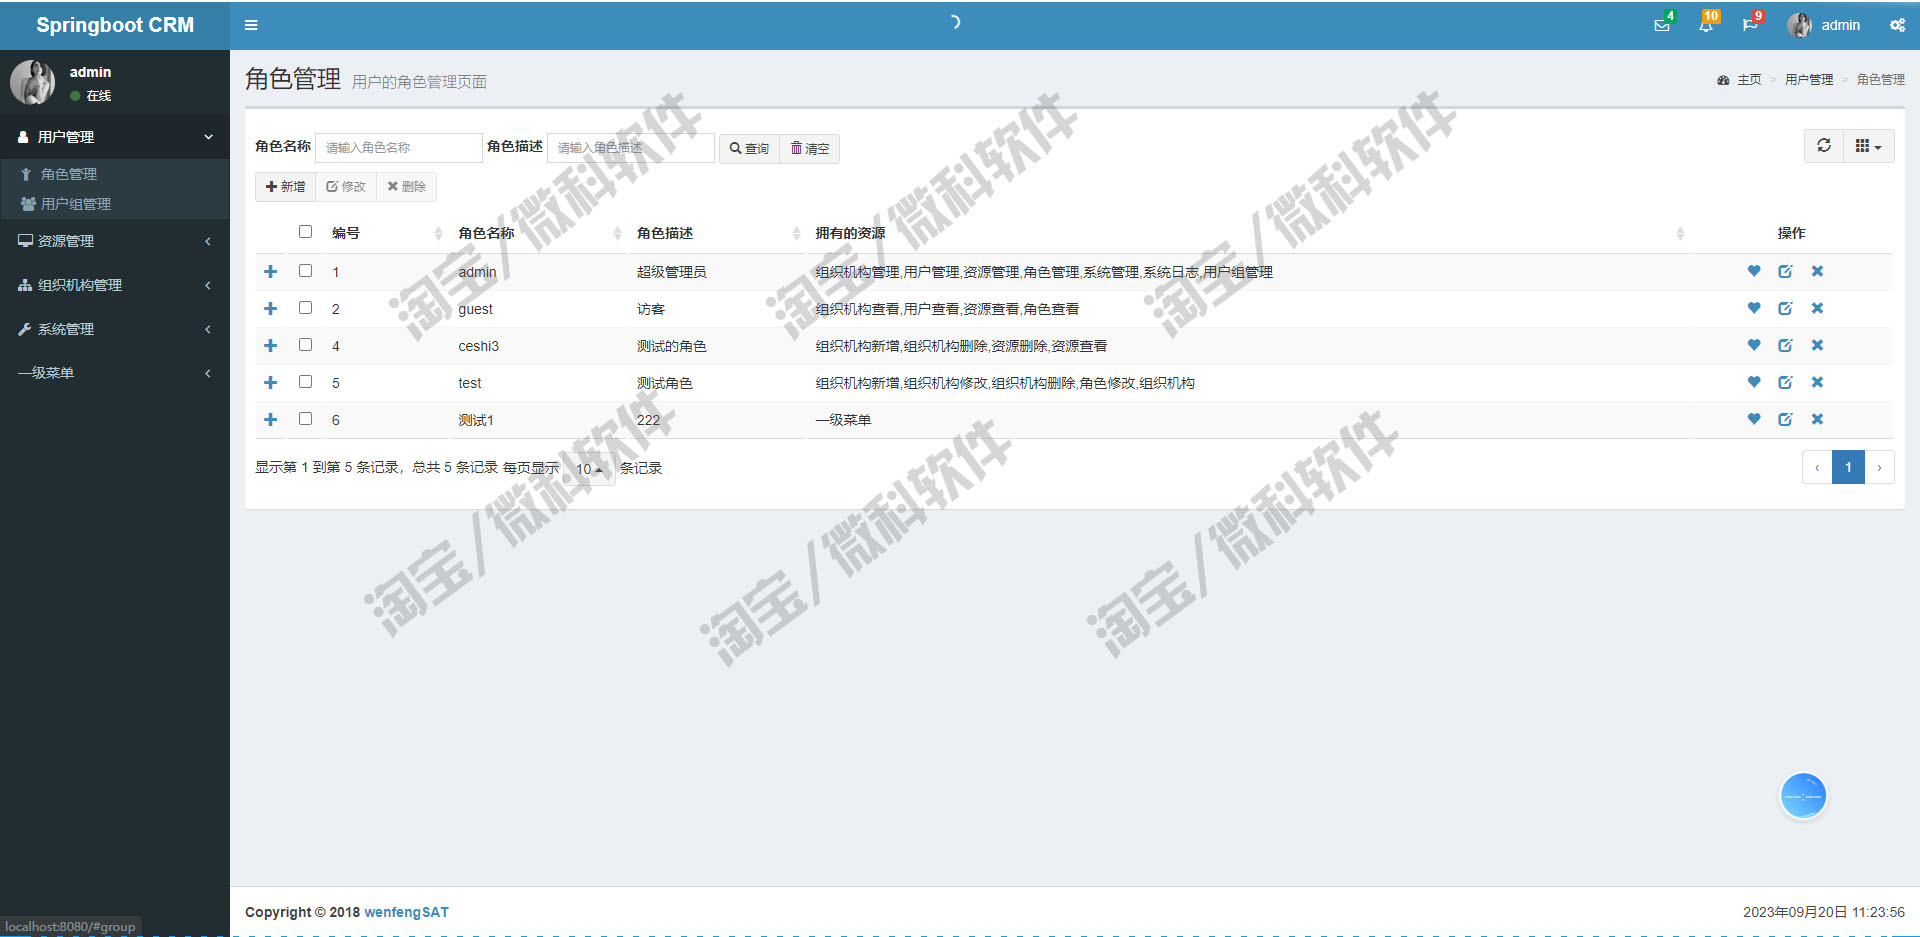
Task: Click heart icon for ceshi3 row
Action: coord(1754,345)
